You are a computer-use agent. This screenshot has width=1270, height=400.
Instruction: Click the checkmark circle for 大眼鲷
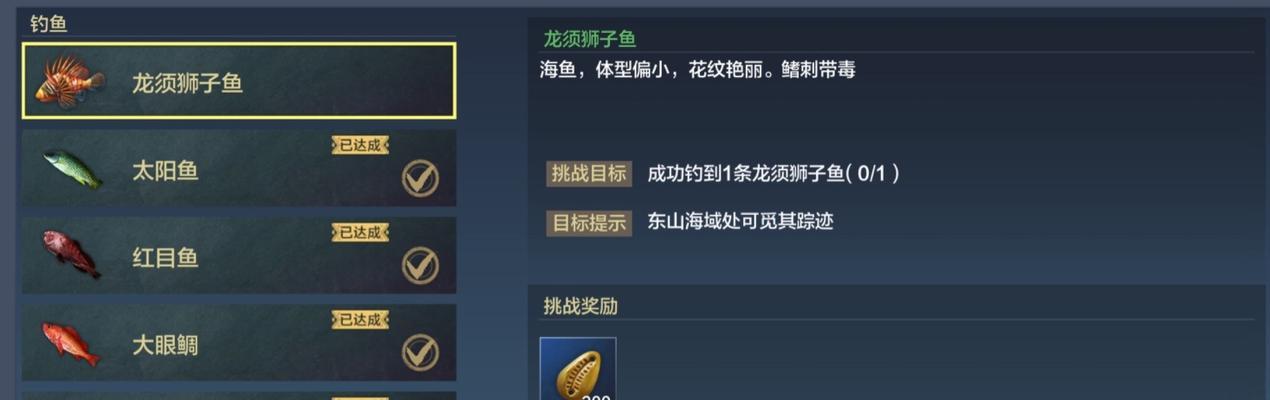click(x=420, y=353)
